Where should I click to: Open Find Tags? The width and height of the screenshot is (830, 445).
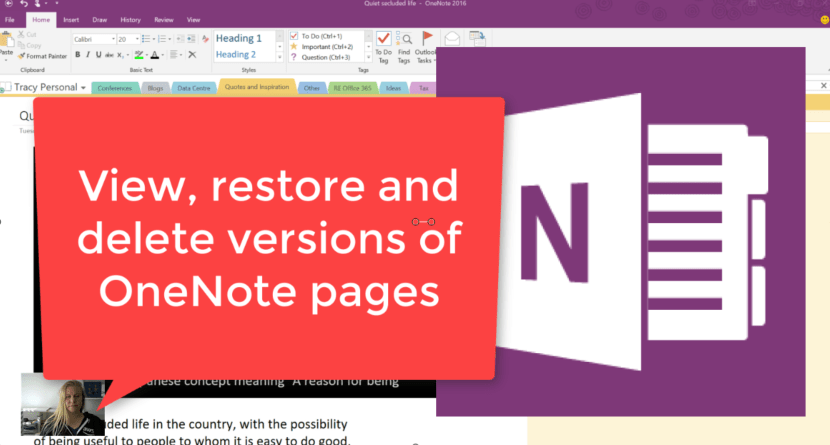(x=404, y=42)
